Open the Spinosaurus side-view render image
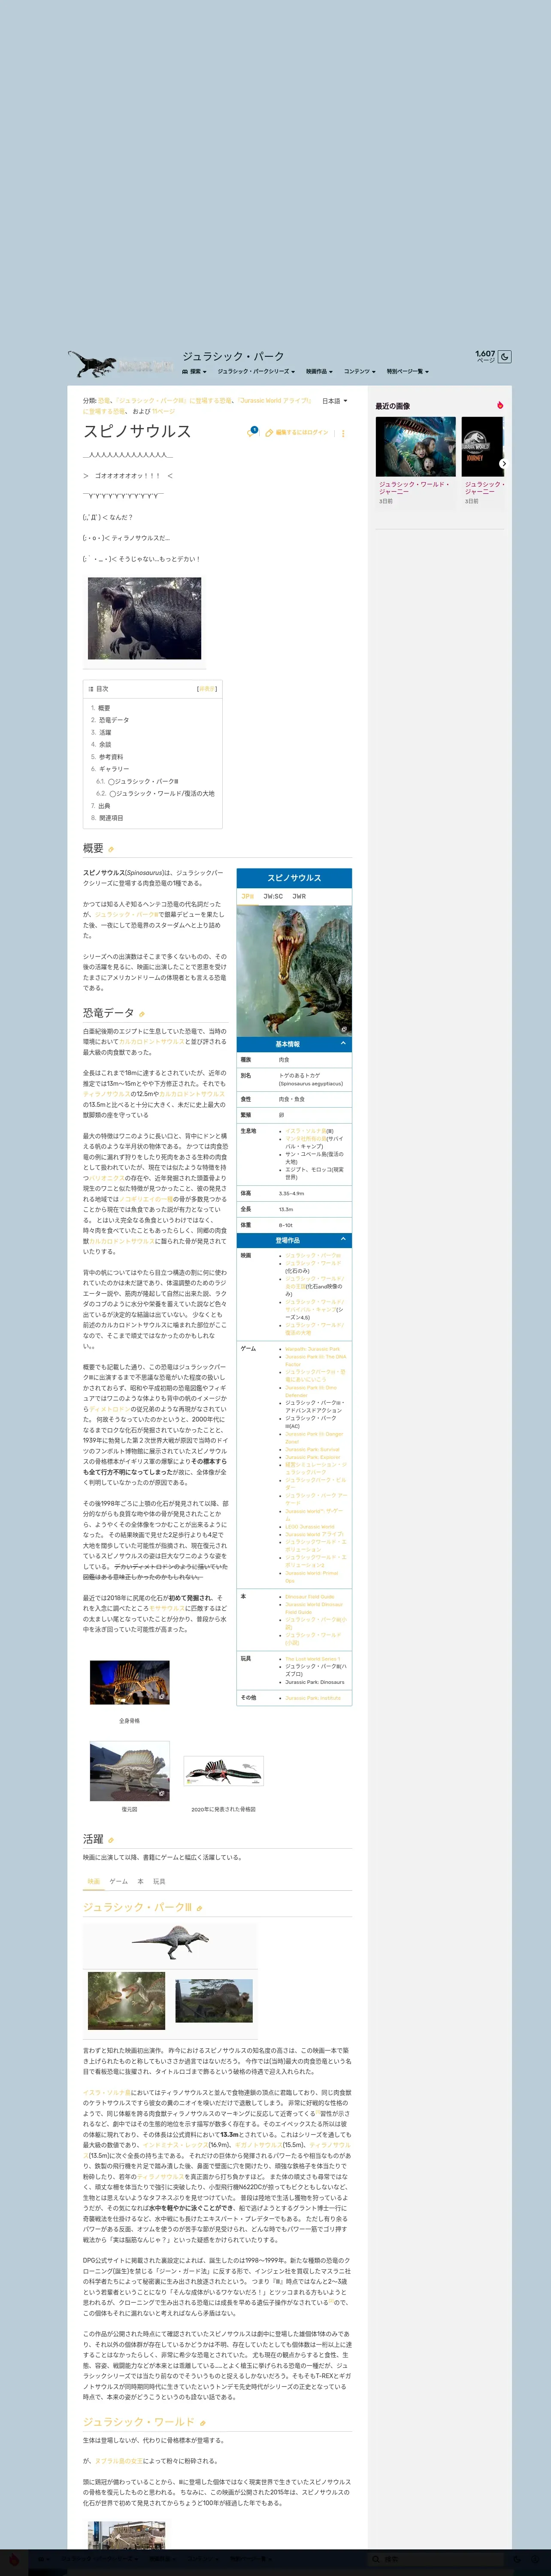 tap(169, 1943)
